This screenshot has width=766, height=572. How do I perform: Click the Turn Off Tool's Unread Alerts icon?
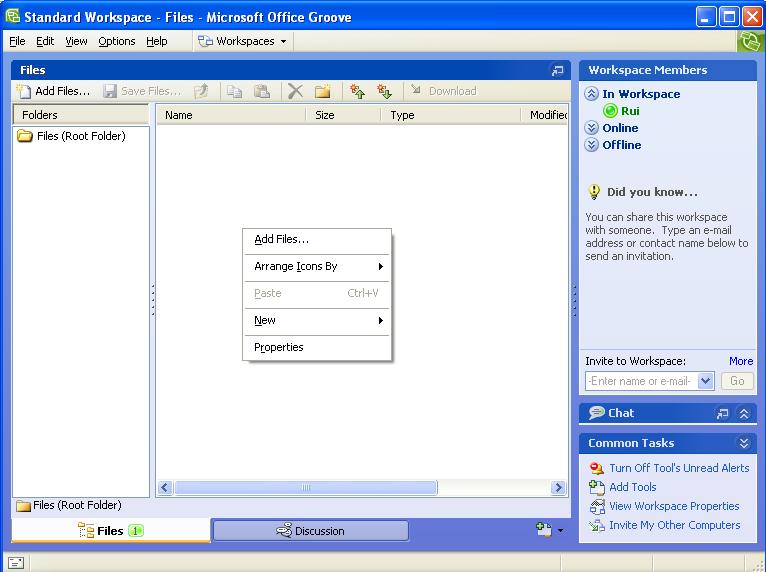(596, 468)
